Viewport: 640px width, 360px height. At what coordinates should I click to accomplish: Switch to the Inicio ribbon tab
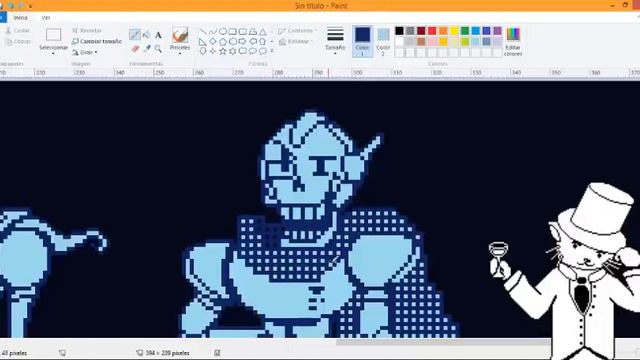pos(20,18)
